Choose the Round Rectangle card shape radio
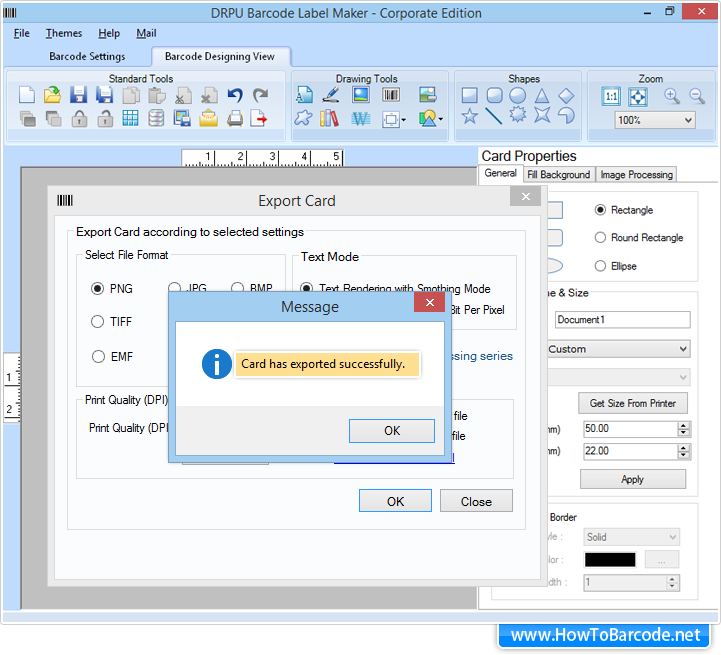 tap(600, 237)
